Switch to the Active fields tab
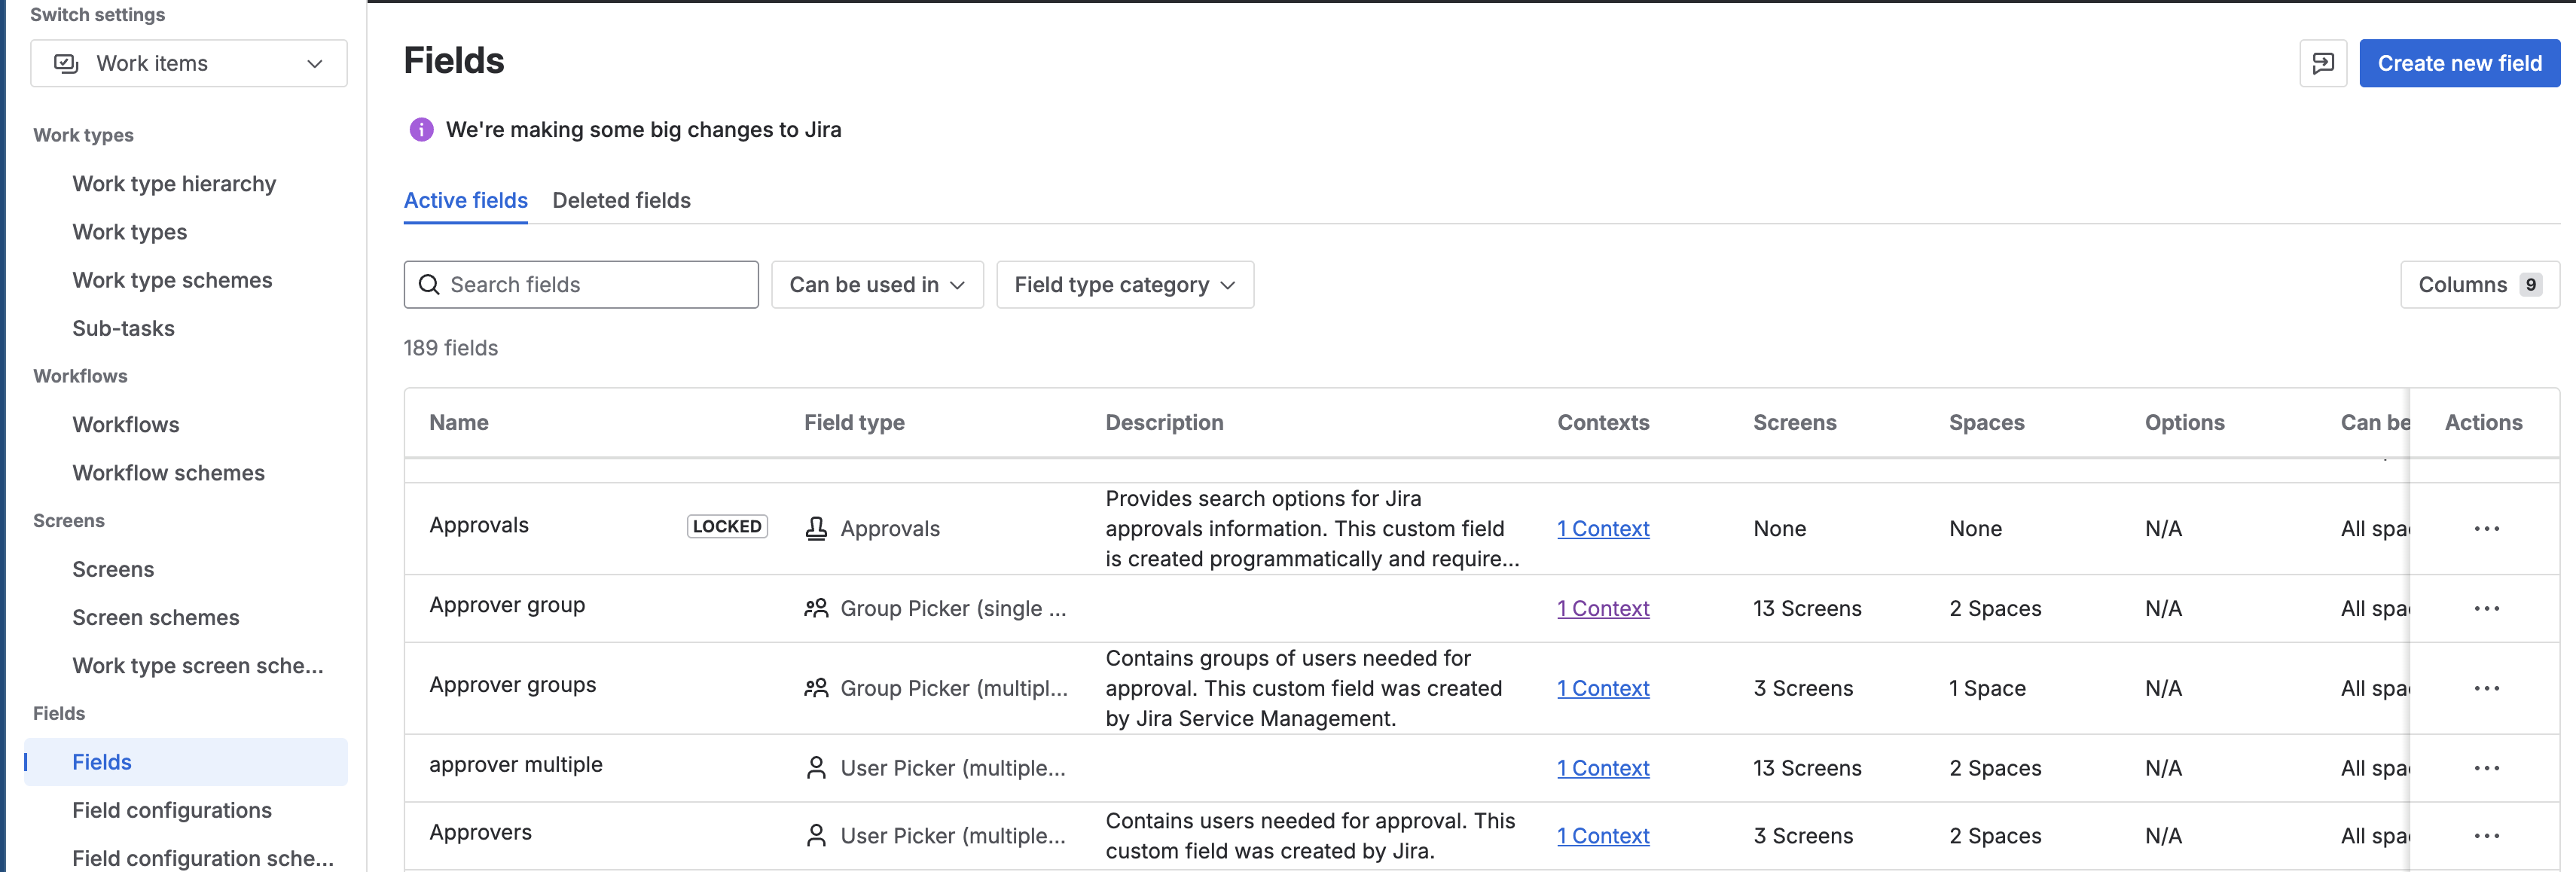Viewport: 2576px width, 872px height. click(x=465, y=200)
